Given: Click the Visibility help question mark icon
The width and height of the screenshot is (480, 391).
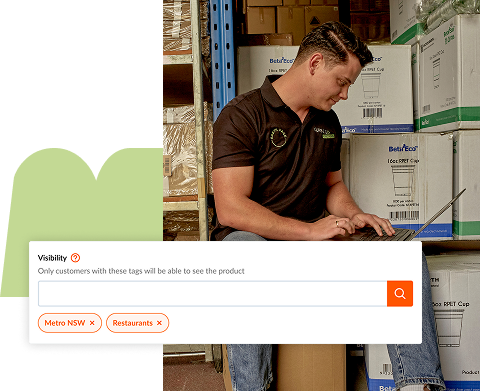Looking at the screenshot, I should (x=76, y=258).
